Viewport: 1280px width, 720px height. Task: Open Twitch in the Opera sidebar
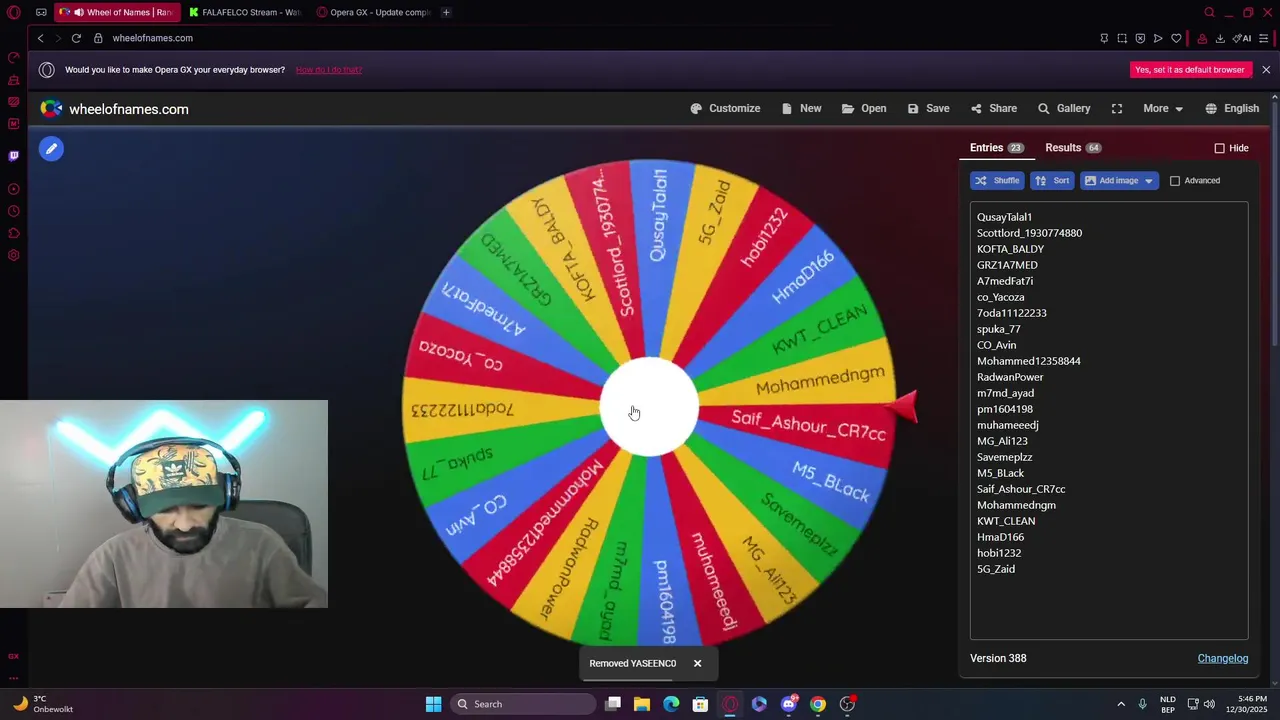tap(14, 156)
